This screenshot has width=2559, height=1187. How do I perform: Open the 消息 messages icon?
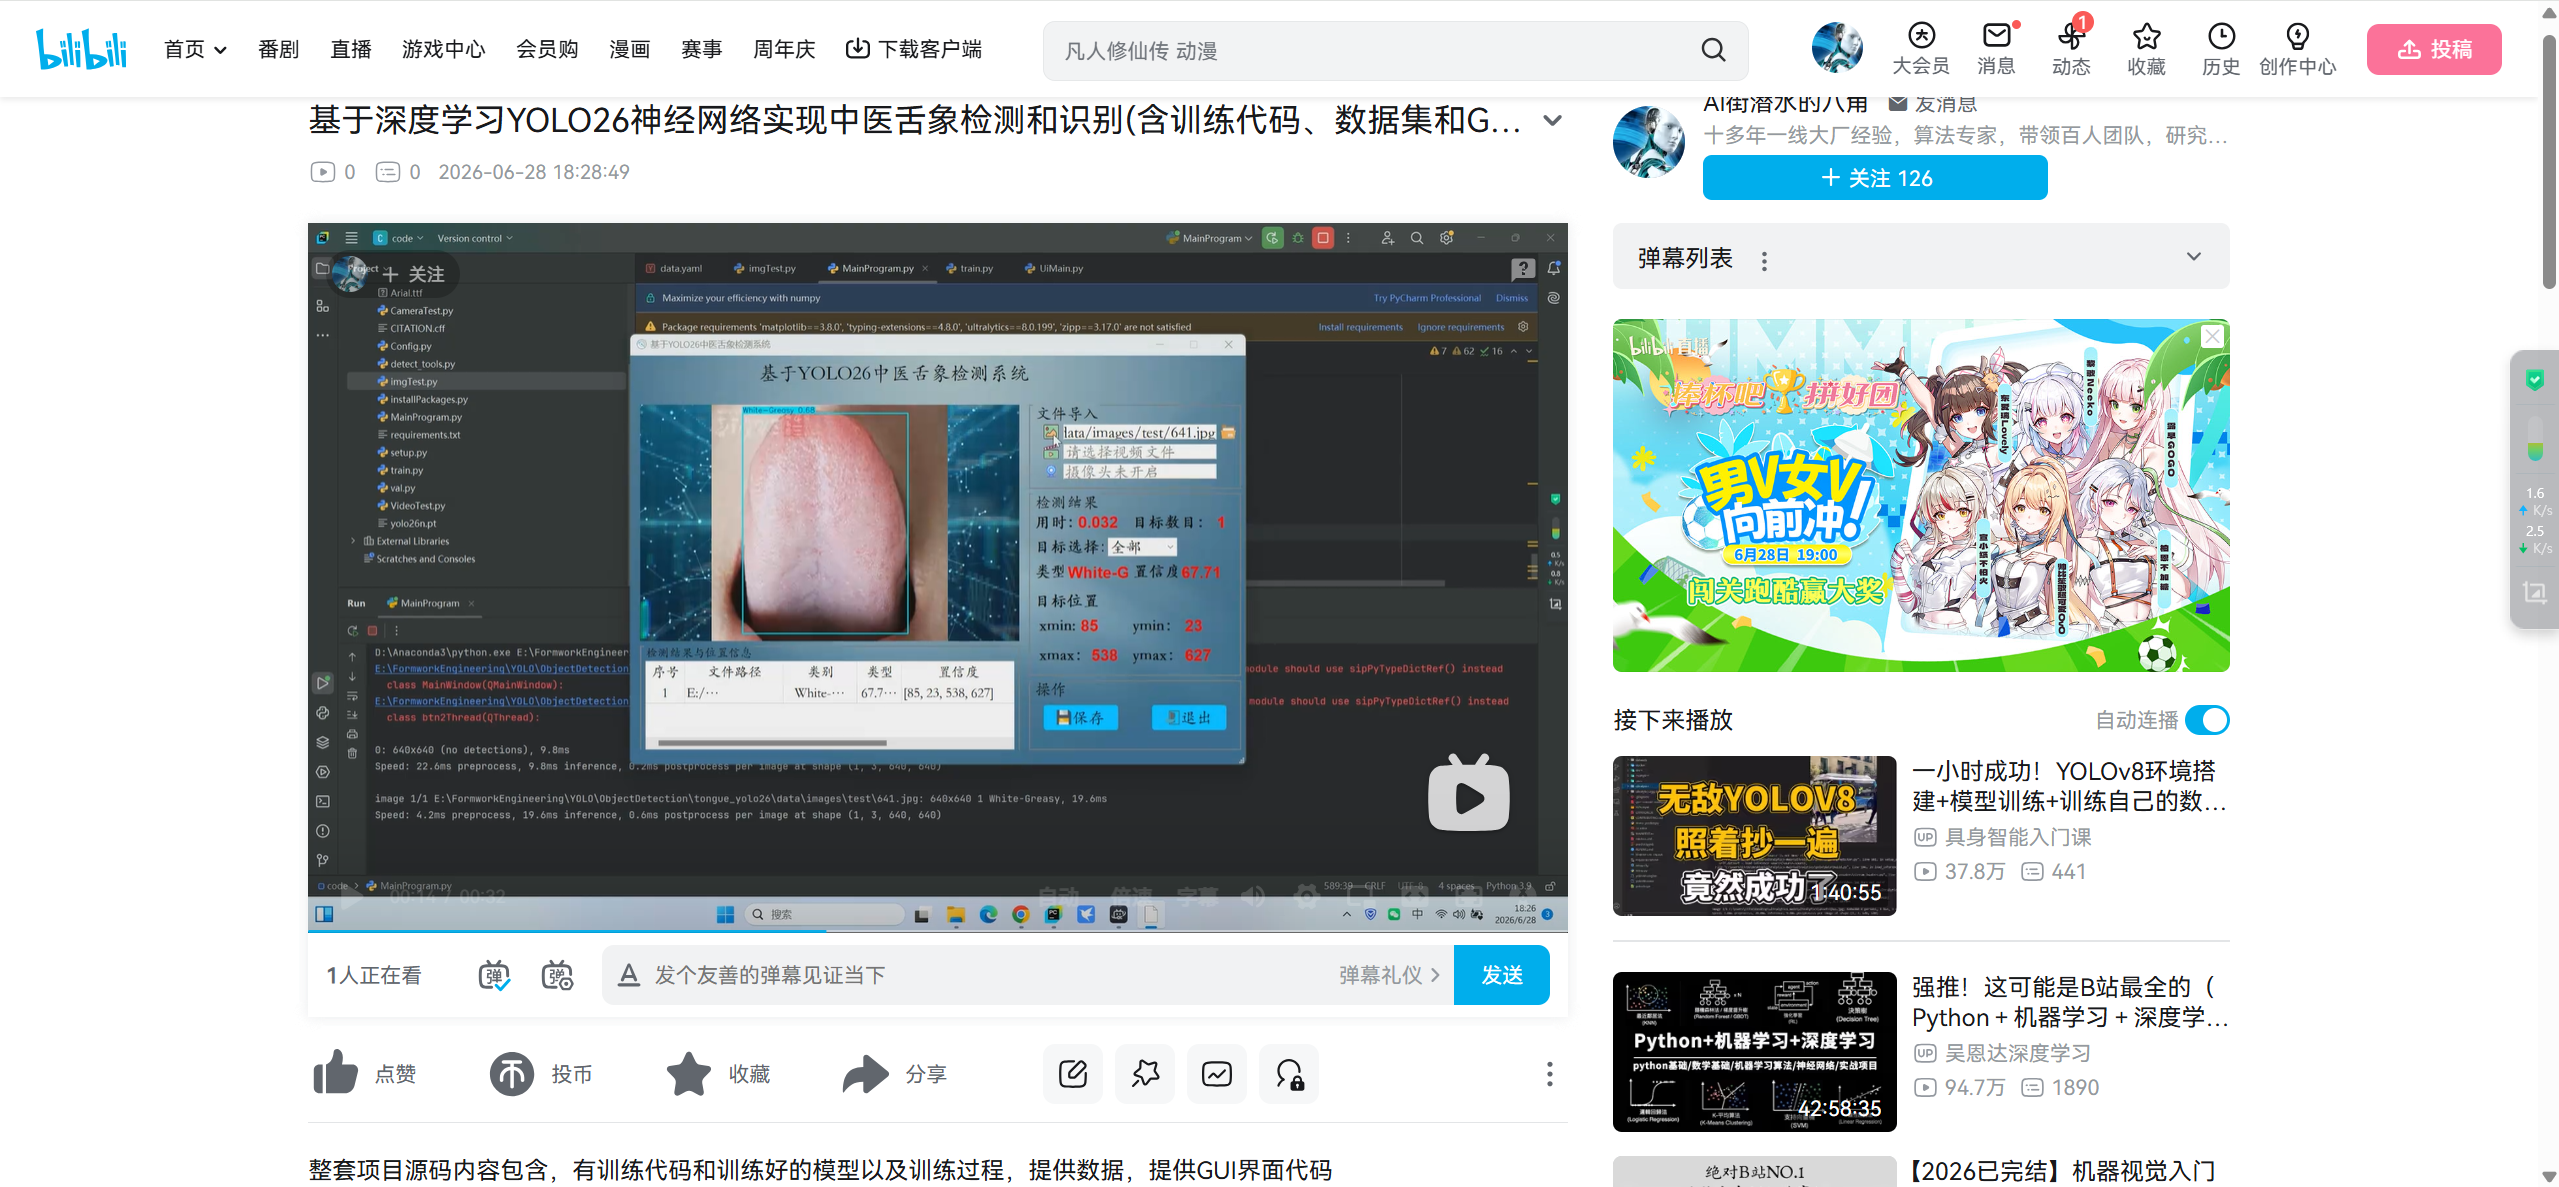pyautogui.click(x=1996, y=49)
